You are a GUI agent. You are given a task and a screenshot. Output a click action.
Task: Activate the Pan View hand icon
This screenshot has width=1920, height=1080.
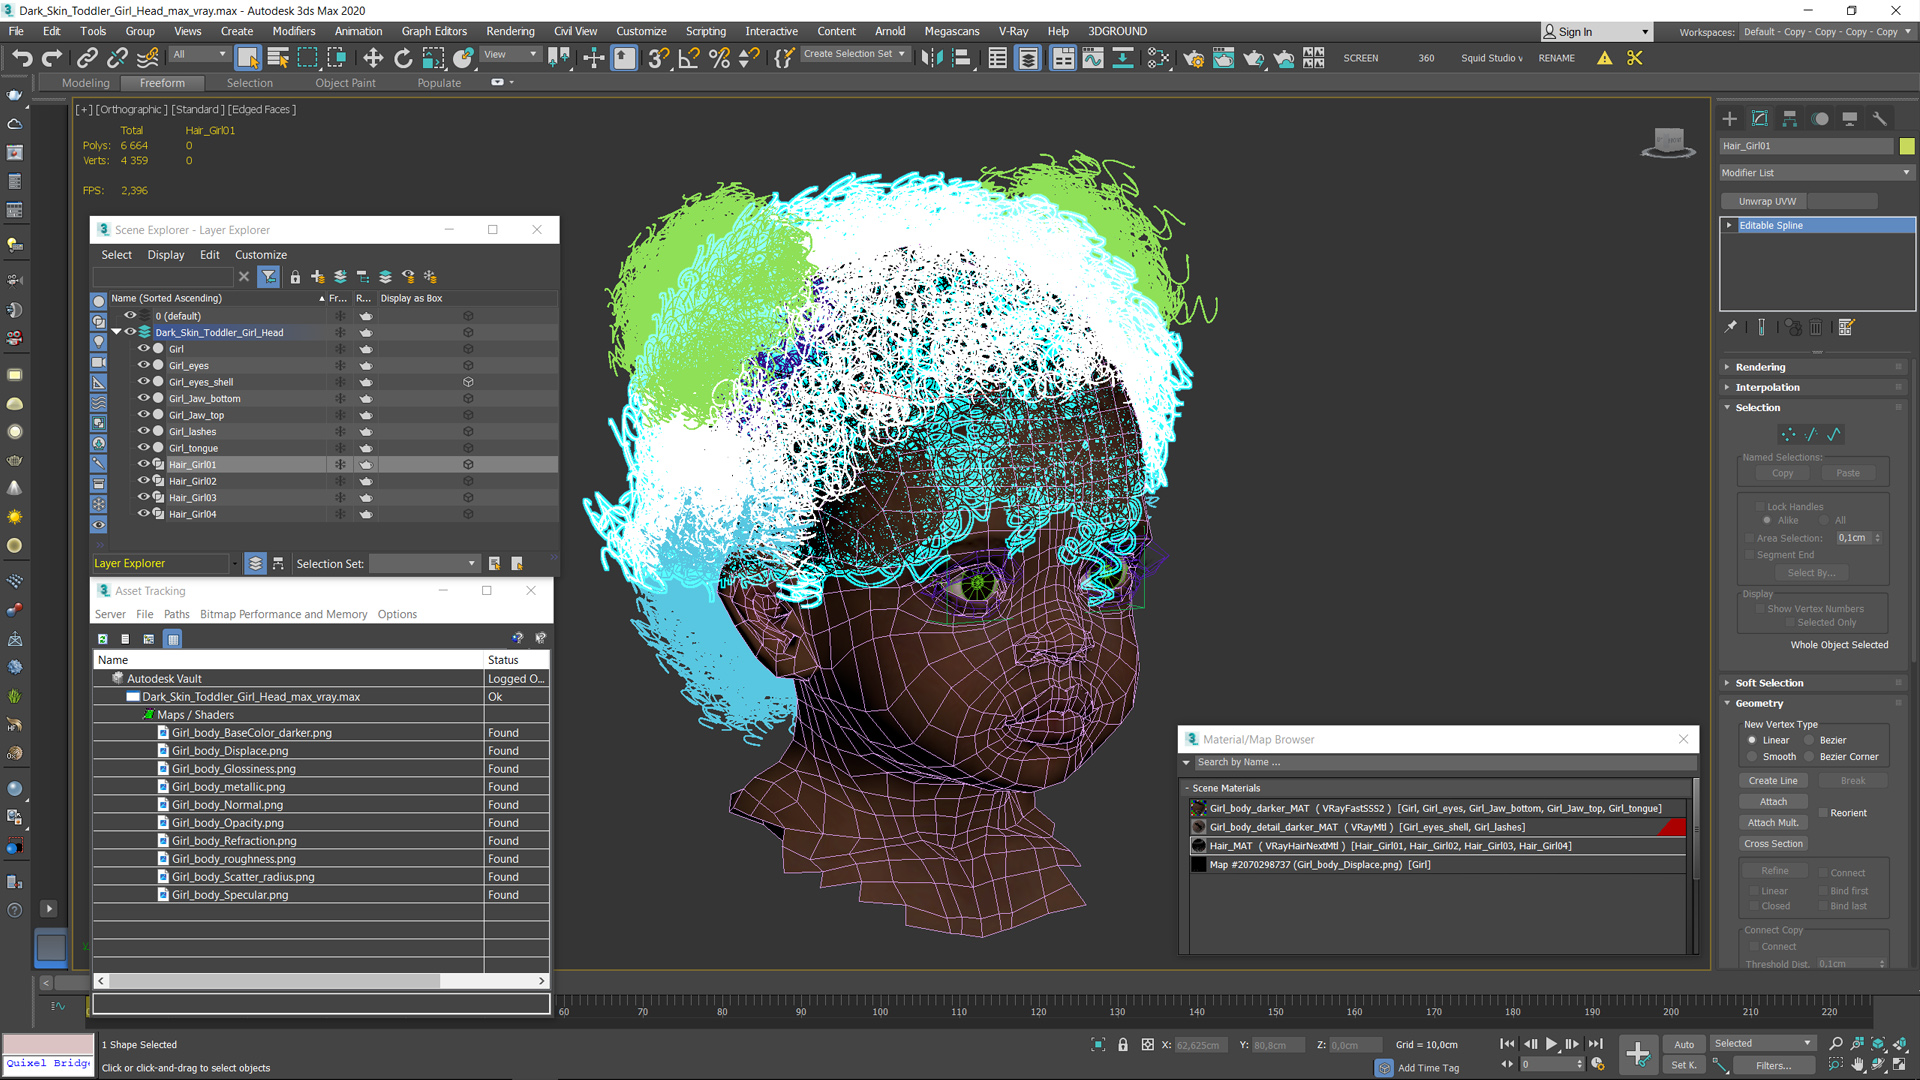[x=1857, y=1065]
